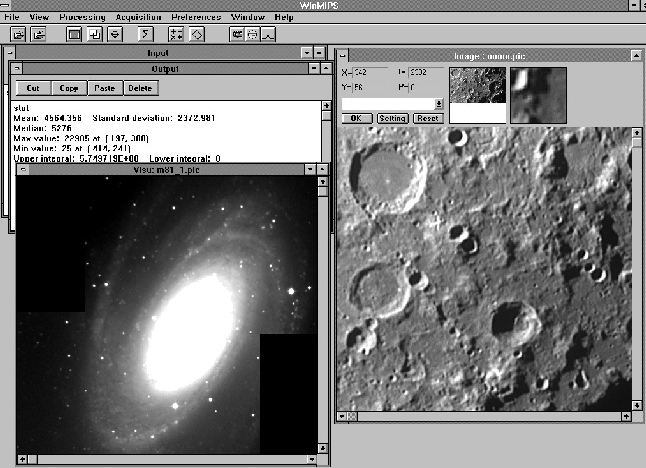Click the galaxy window horizontal scrollbar thumb
The height and width of the screenshot is (468, 646).
tap(33, 459)
